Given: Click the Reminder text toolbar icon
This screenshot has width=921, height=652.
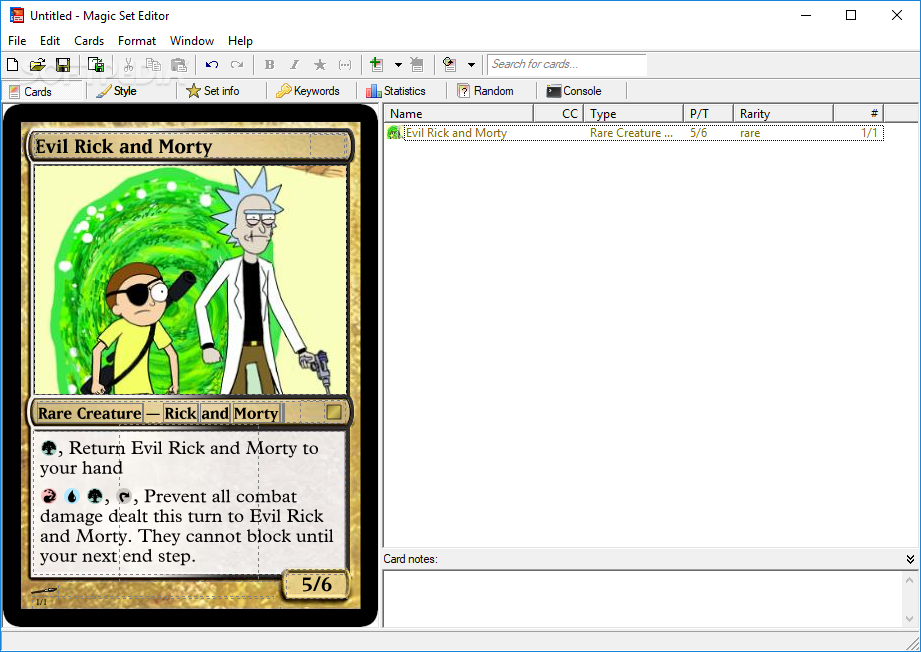Looking at the screenshot, I should pyautogui.click(x=345, y=65).
